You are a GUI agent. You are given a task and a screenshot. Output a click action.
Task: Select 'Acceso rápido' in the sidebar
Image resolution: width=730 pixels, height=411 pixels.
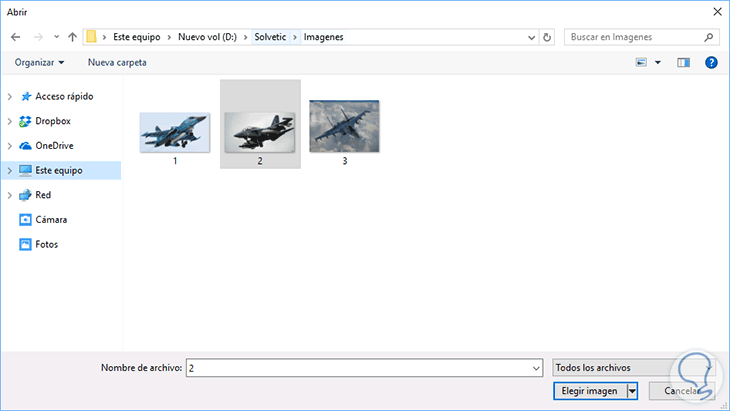(x=64, y=96)
